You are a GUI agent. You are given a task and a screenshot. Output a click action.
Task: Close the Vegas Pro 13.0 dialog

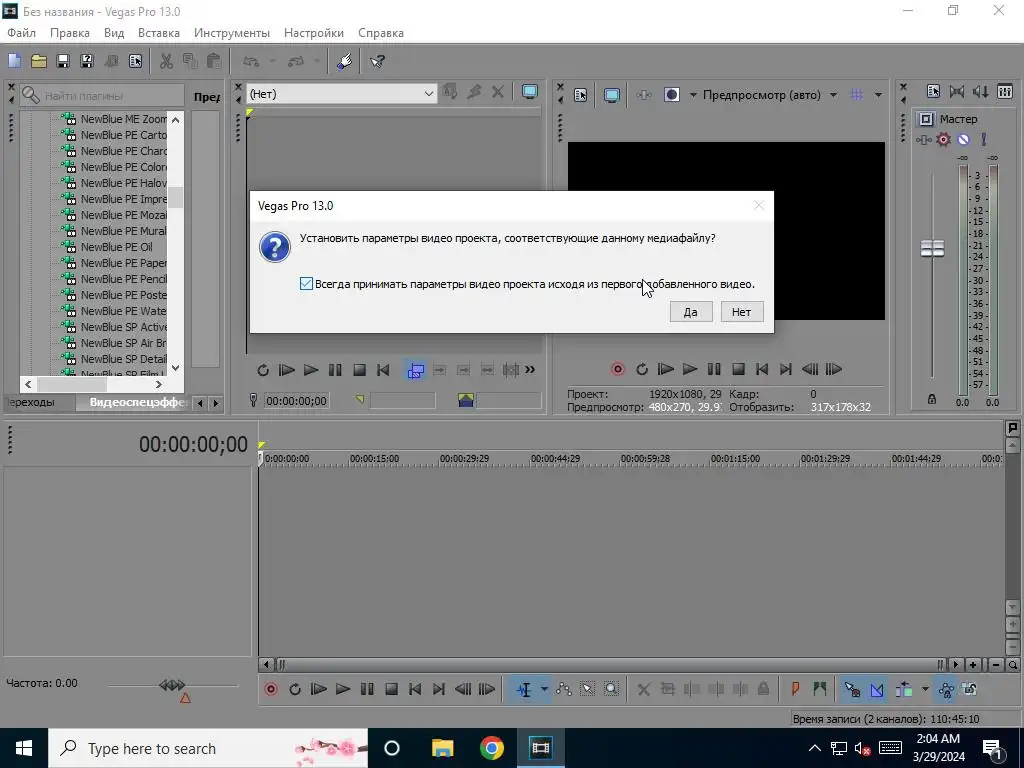click(x=758, y=205)
